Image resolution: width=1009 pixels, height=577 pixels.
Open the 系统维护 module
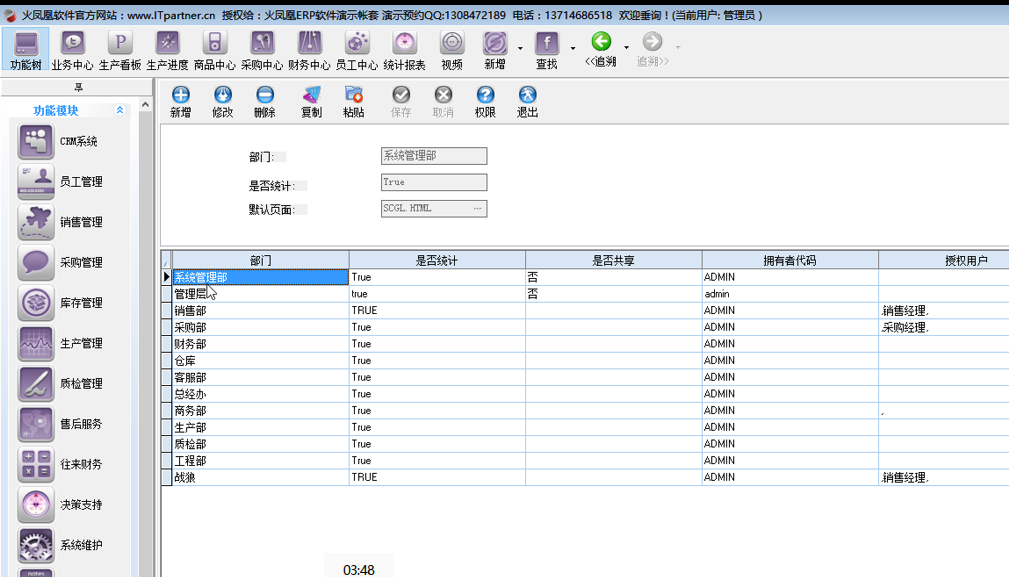pos(60,545)
